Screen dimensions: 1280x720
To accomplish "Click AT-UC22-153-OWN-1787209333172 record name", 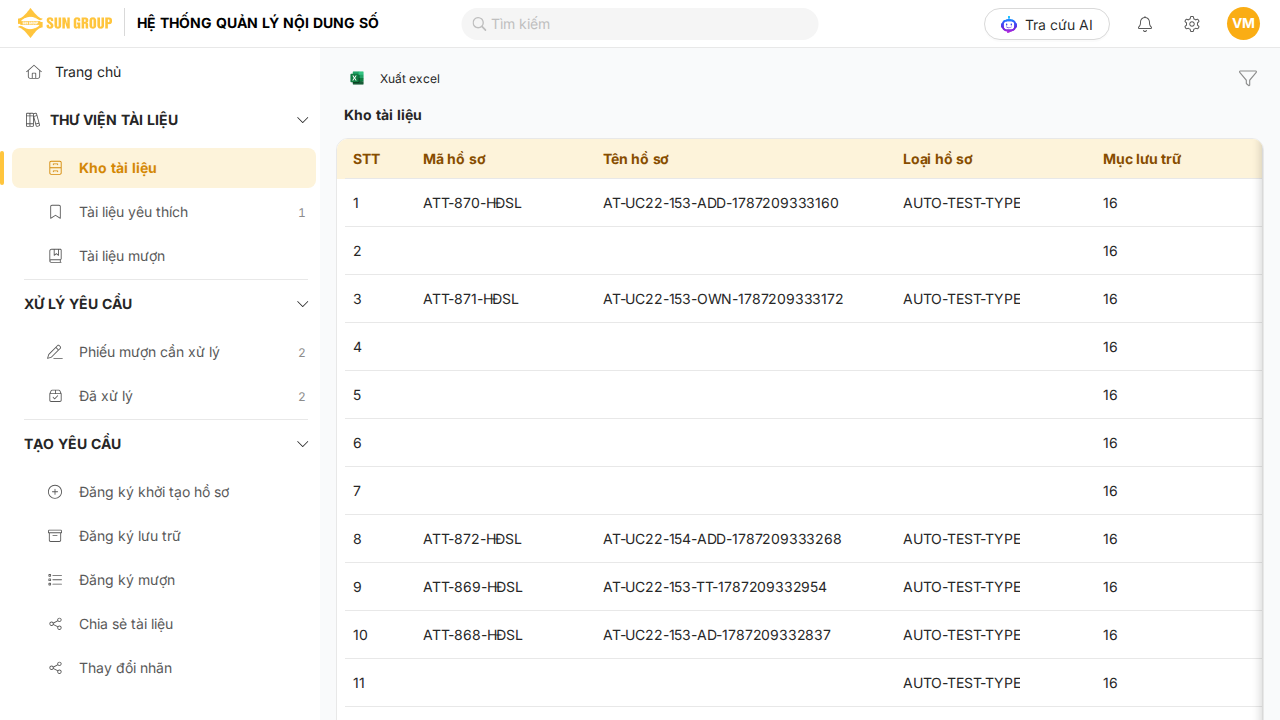I will point(723,299).
